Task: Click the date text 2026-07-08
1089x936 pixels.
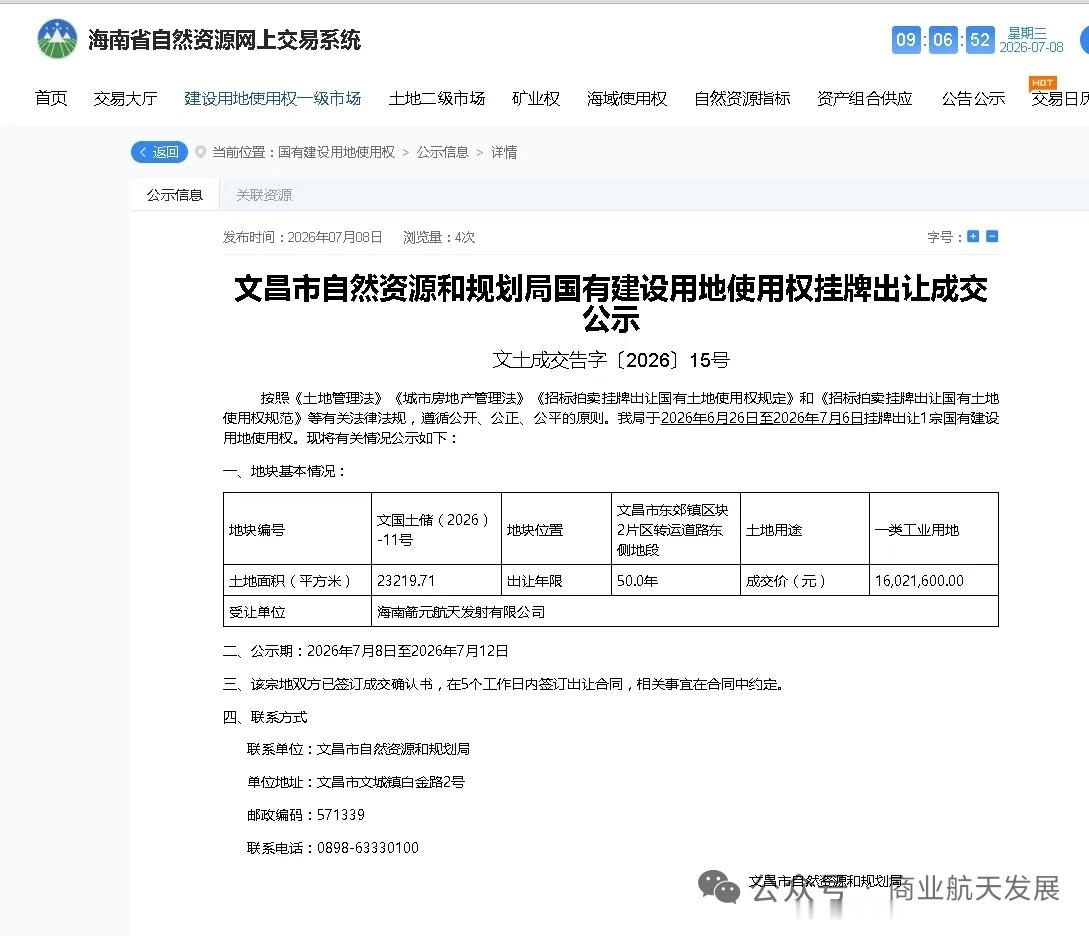Action: 1031,47
